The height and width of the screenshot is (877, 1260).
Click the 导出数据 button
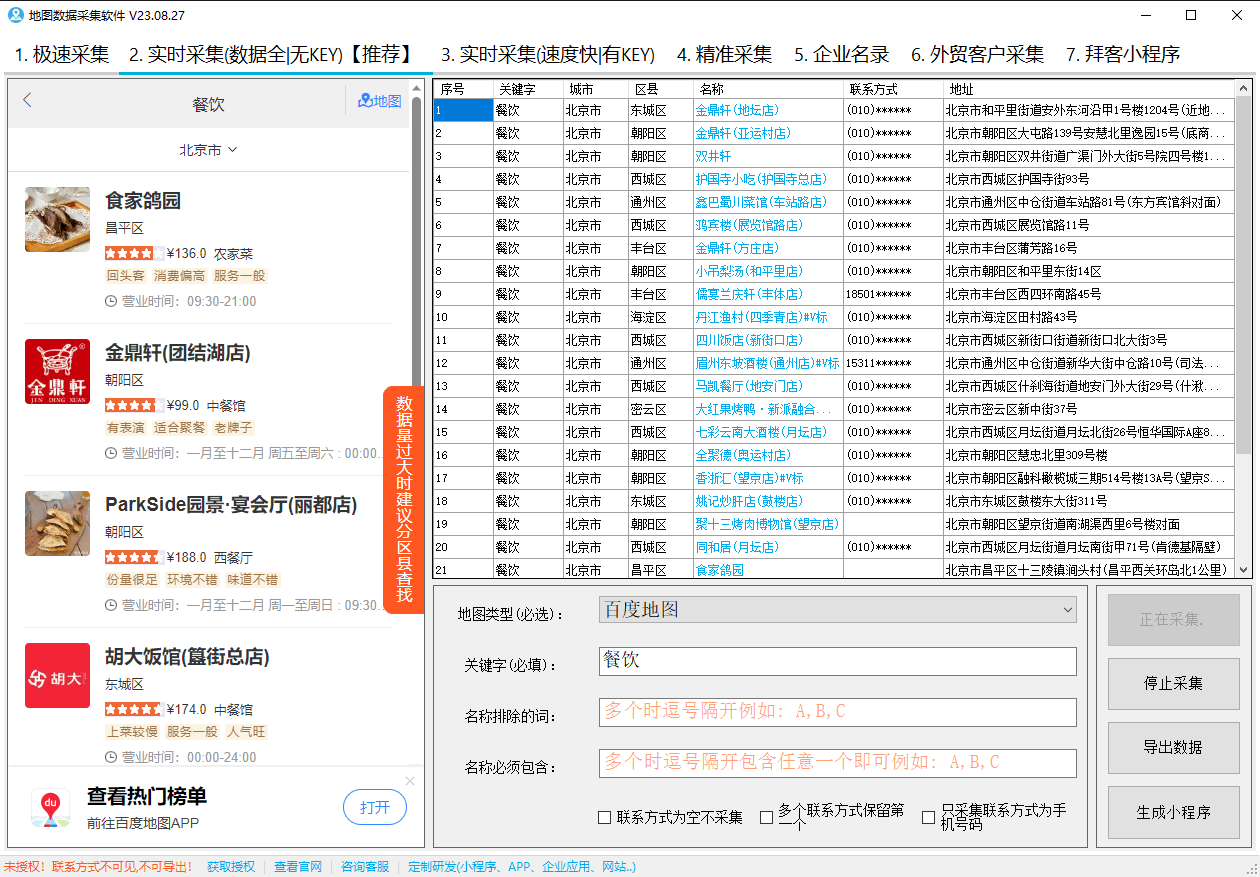click(x=1173, y=748)
